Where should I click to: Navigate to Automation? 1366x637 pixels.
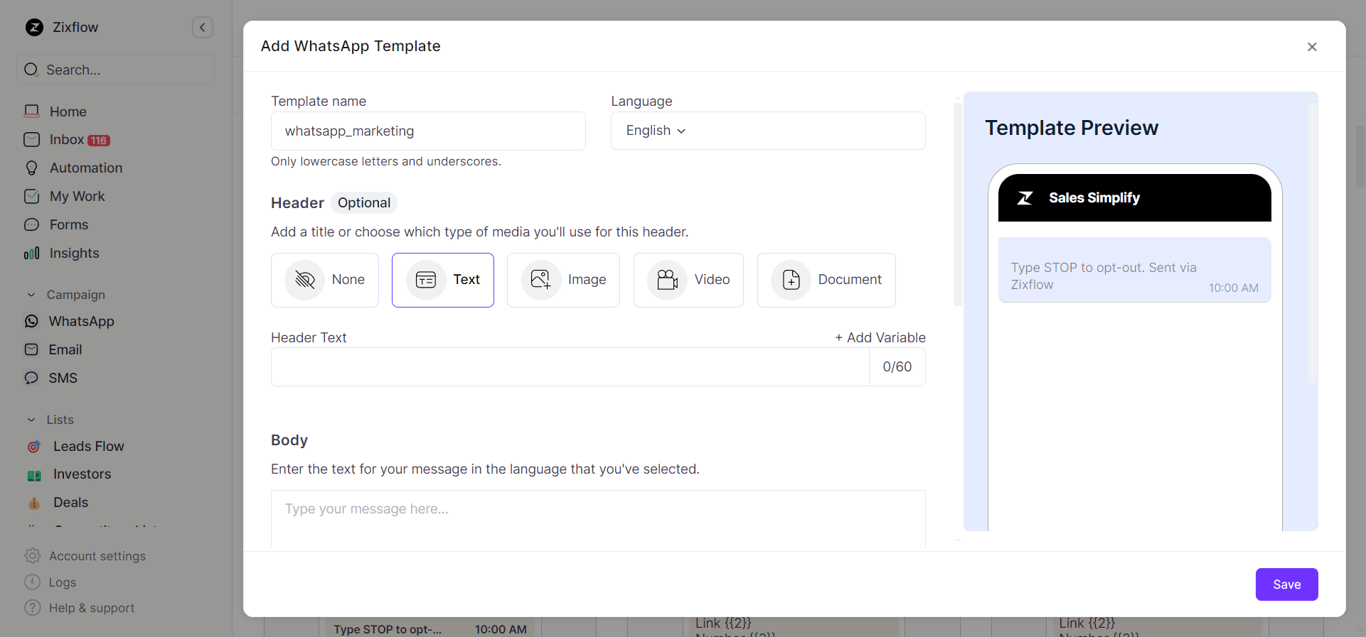click(x=86, y=167)
